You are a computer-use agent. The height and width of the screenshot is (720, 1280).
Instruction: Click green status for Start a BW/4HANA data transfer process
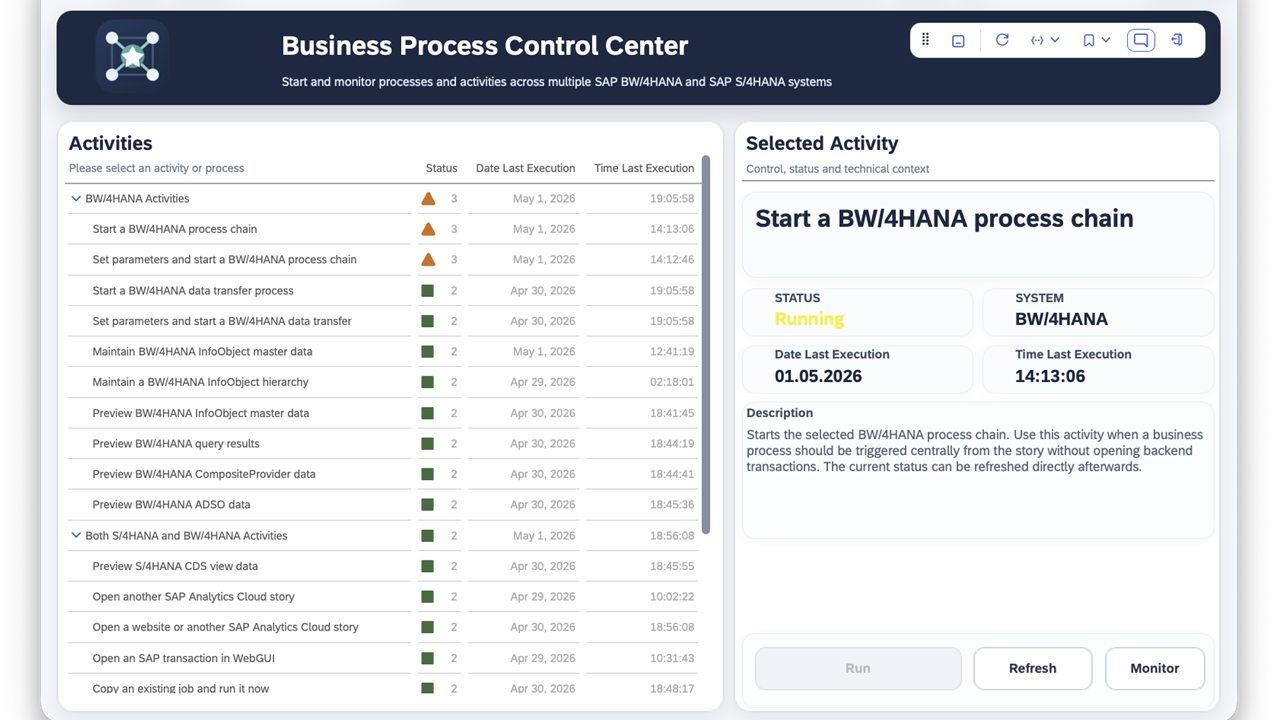[428, 291]
